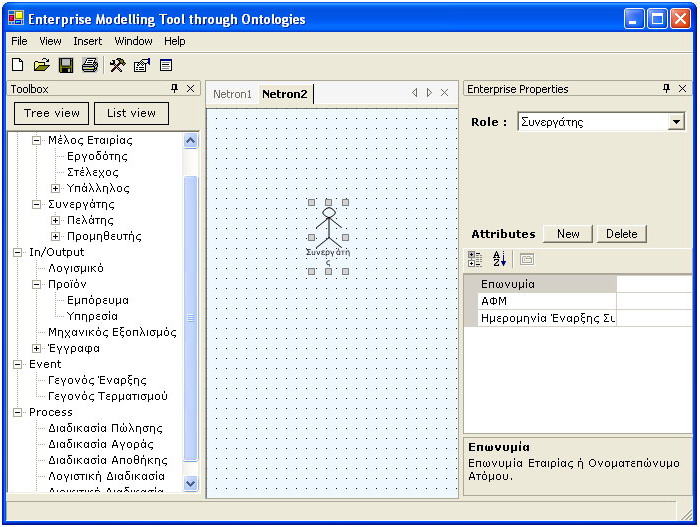Click the list window toolbar icon

[x=166, y=65]
